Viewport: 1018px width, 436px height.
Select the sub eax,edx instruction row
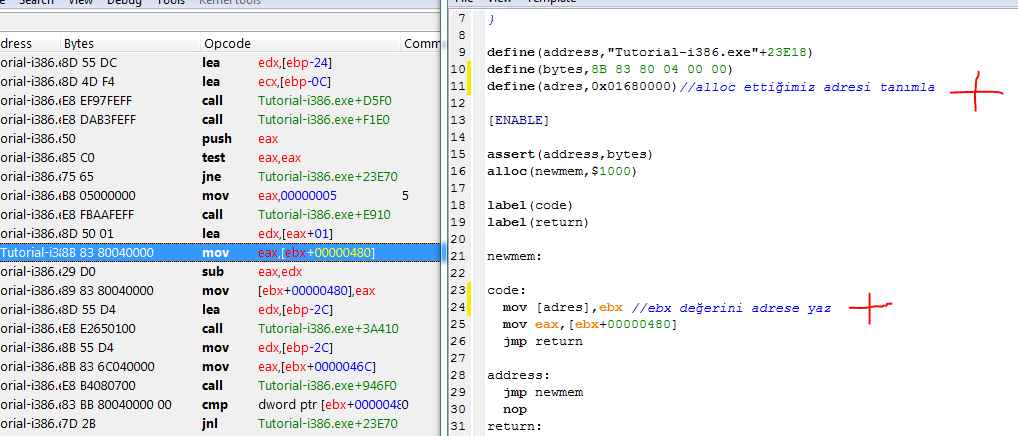click(219, 271)
